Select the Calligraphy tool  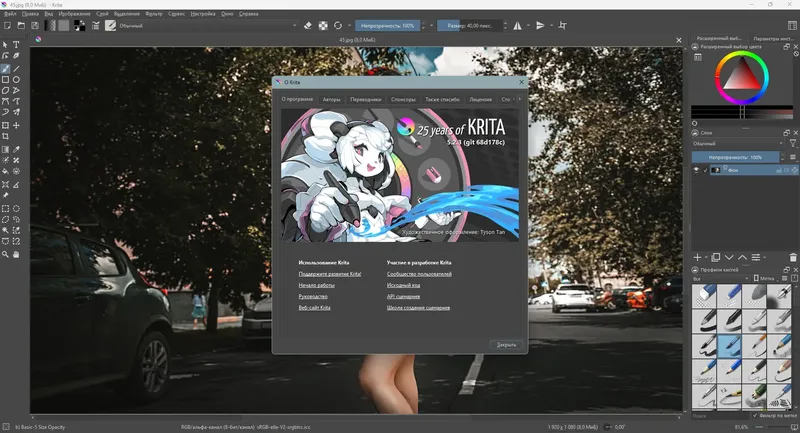[16, 56]
